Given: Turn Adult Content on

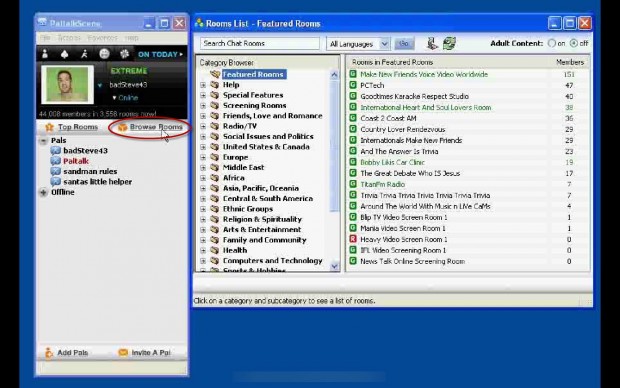Looking at the screenshot, I should coord(552,43).
